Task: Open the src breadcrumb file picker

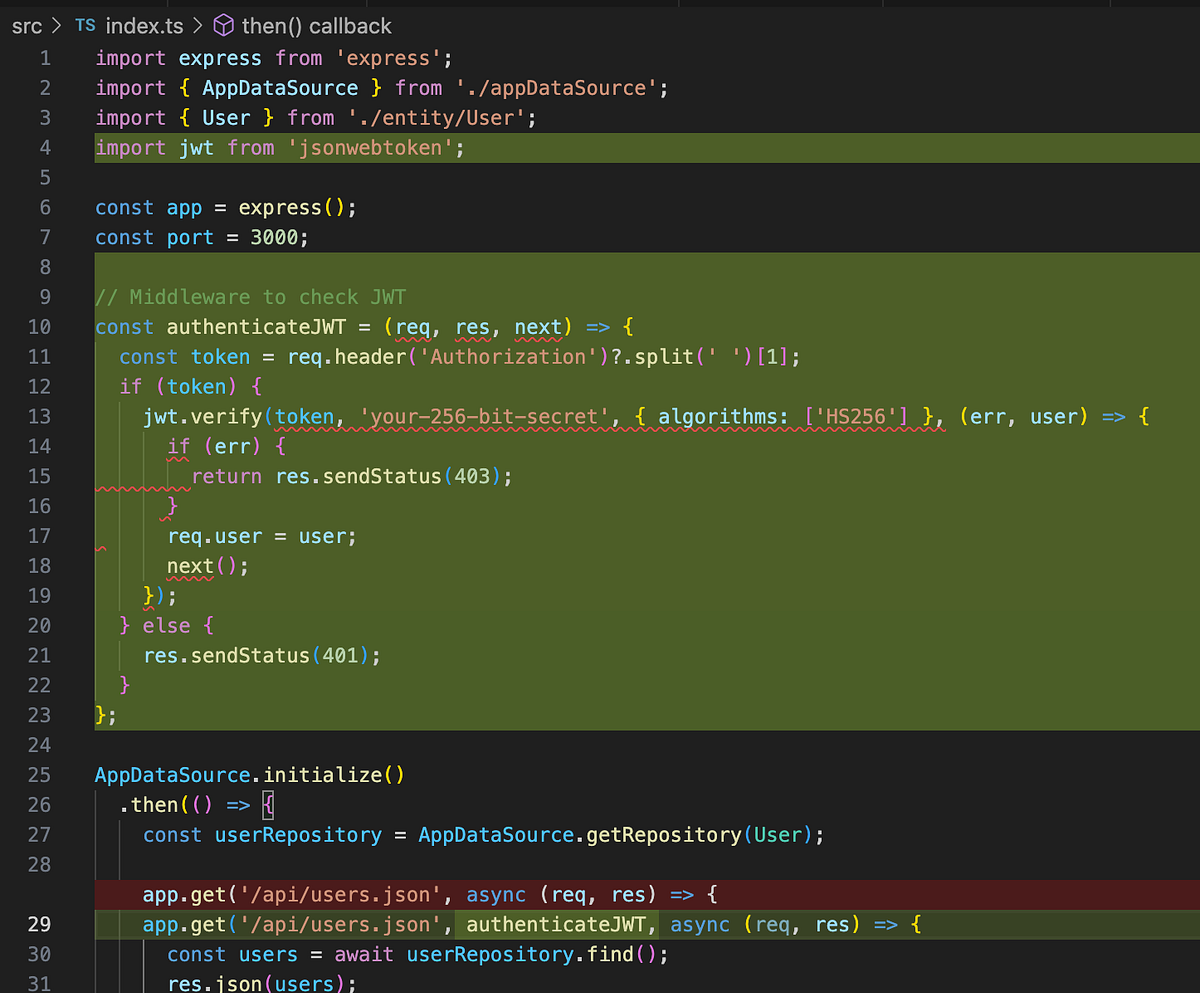Action: coord(26,26)
